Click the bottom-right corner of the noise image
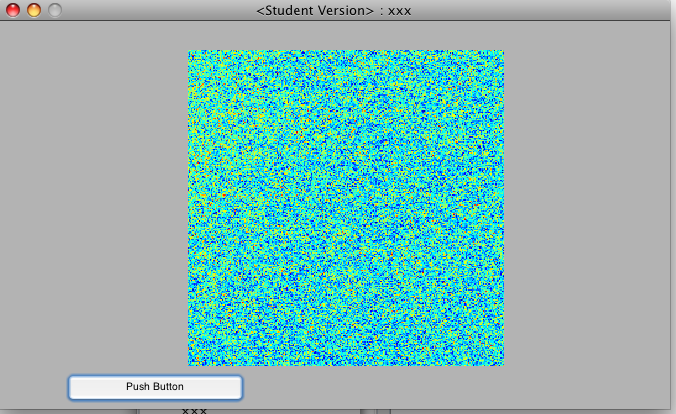The height and width of the screenshot is (414, 676). pyautogui.click(x=502, y=364)
